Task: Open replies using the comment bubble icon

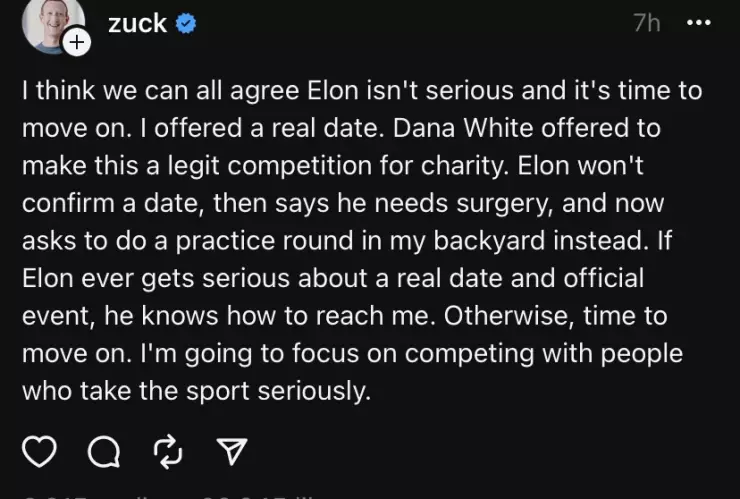Action: (x=103, y=453)
